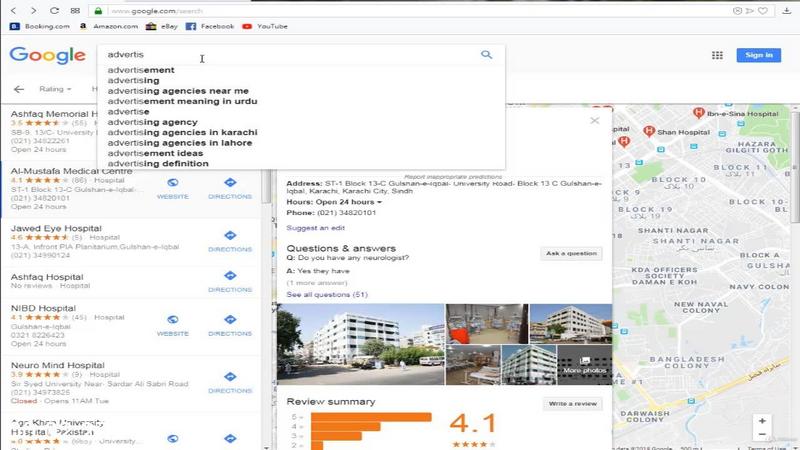Screen dimensions: 800x450
Task: Get directions to Neuro Mind Hospital
Action: pos(230,383)
